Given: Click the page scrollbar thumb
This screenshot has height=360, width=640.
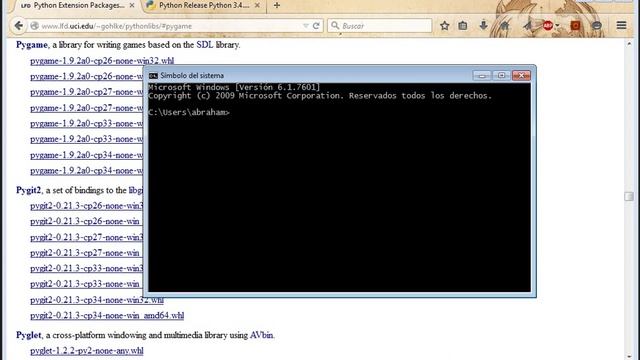Looking at the screenshot, I should pos(629,196).
